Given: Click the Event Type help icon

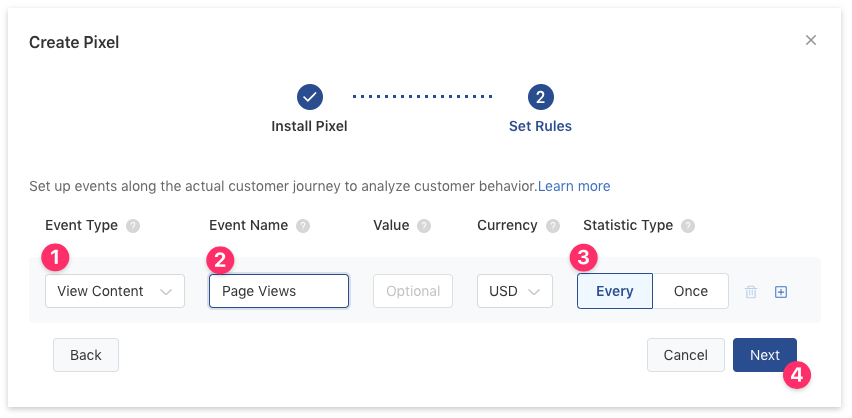Looking at the screenshot, I should [133, 226].
